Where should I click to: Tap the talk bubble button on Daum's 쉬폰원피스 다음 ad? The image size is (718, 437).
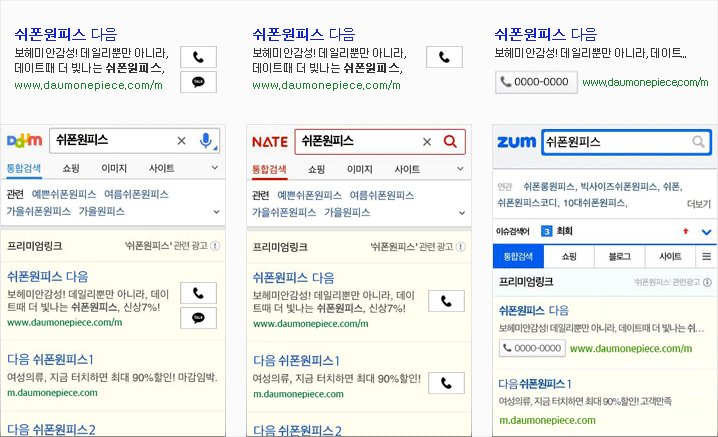[198, 318]
